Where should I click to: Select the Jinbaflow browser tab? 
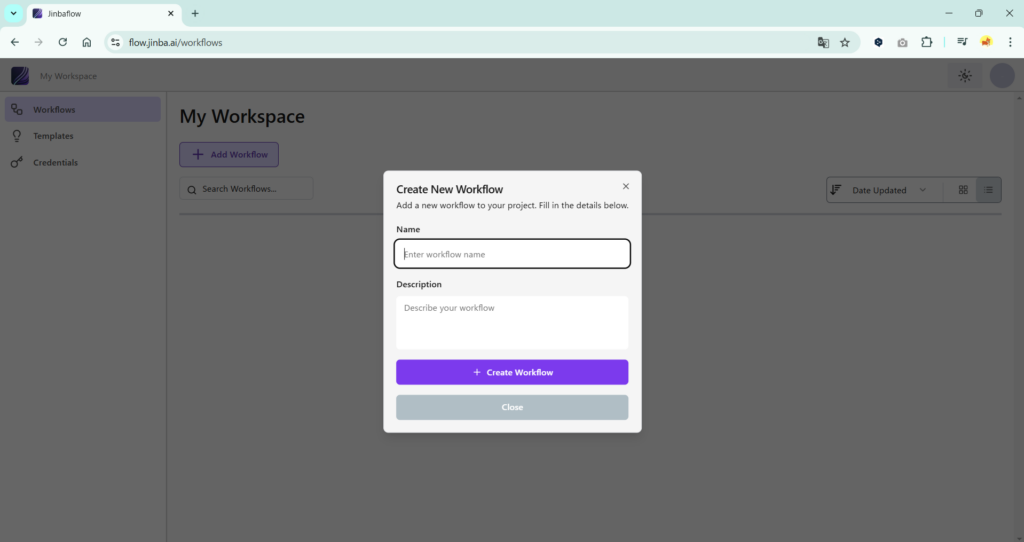click(103, 14)
